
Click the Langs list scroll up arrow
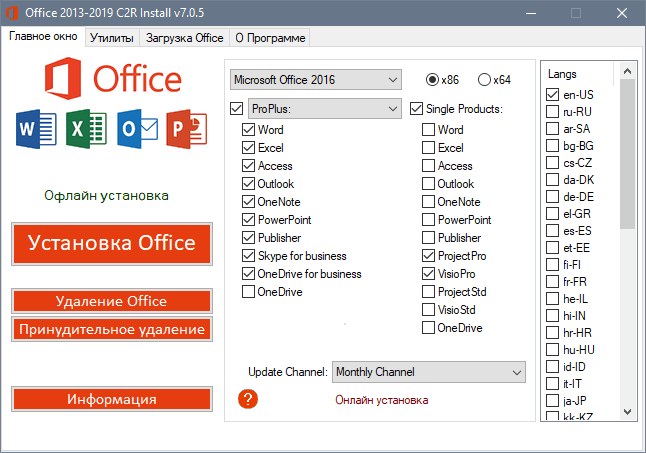pos(627,71)
